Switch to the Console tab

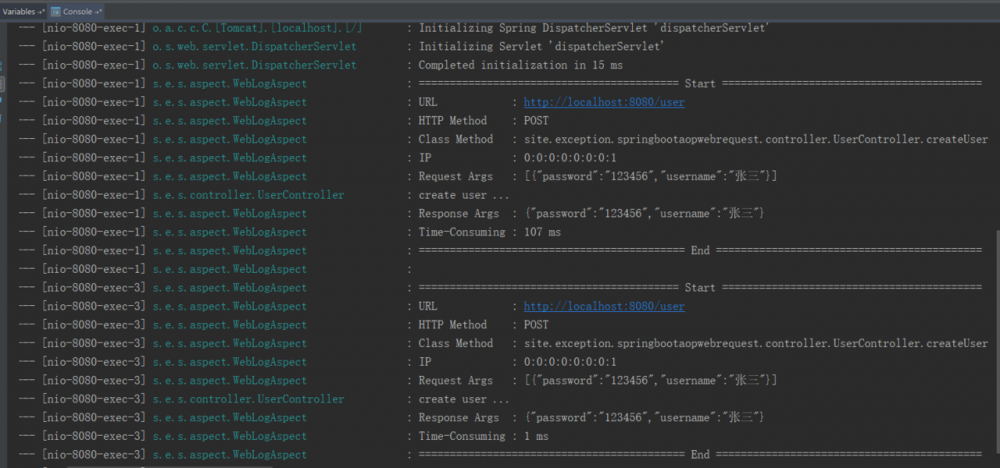76,10
